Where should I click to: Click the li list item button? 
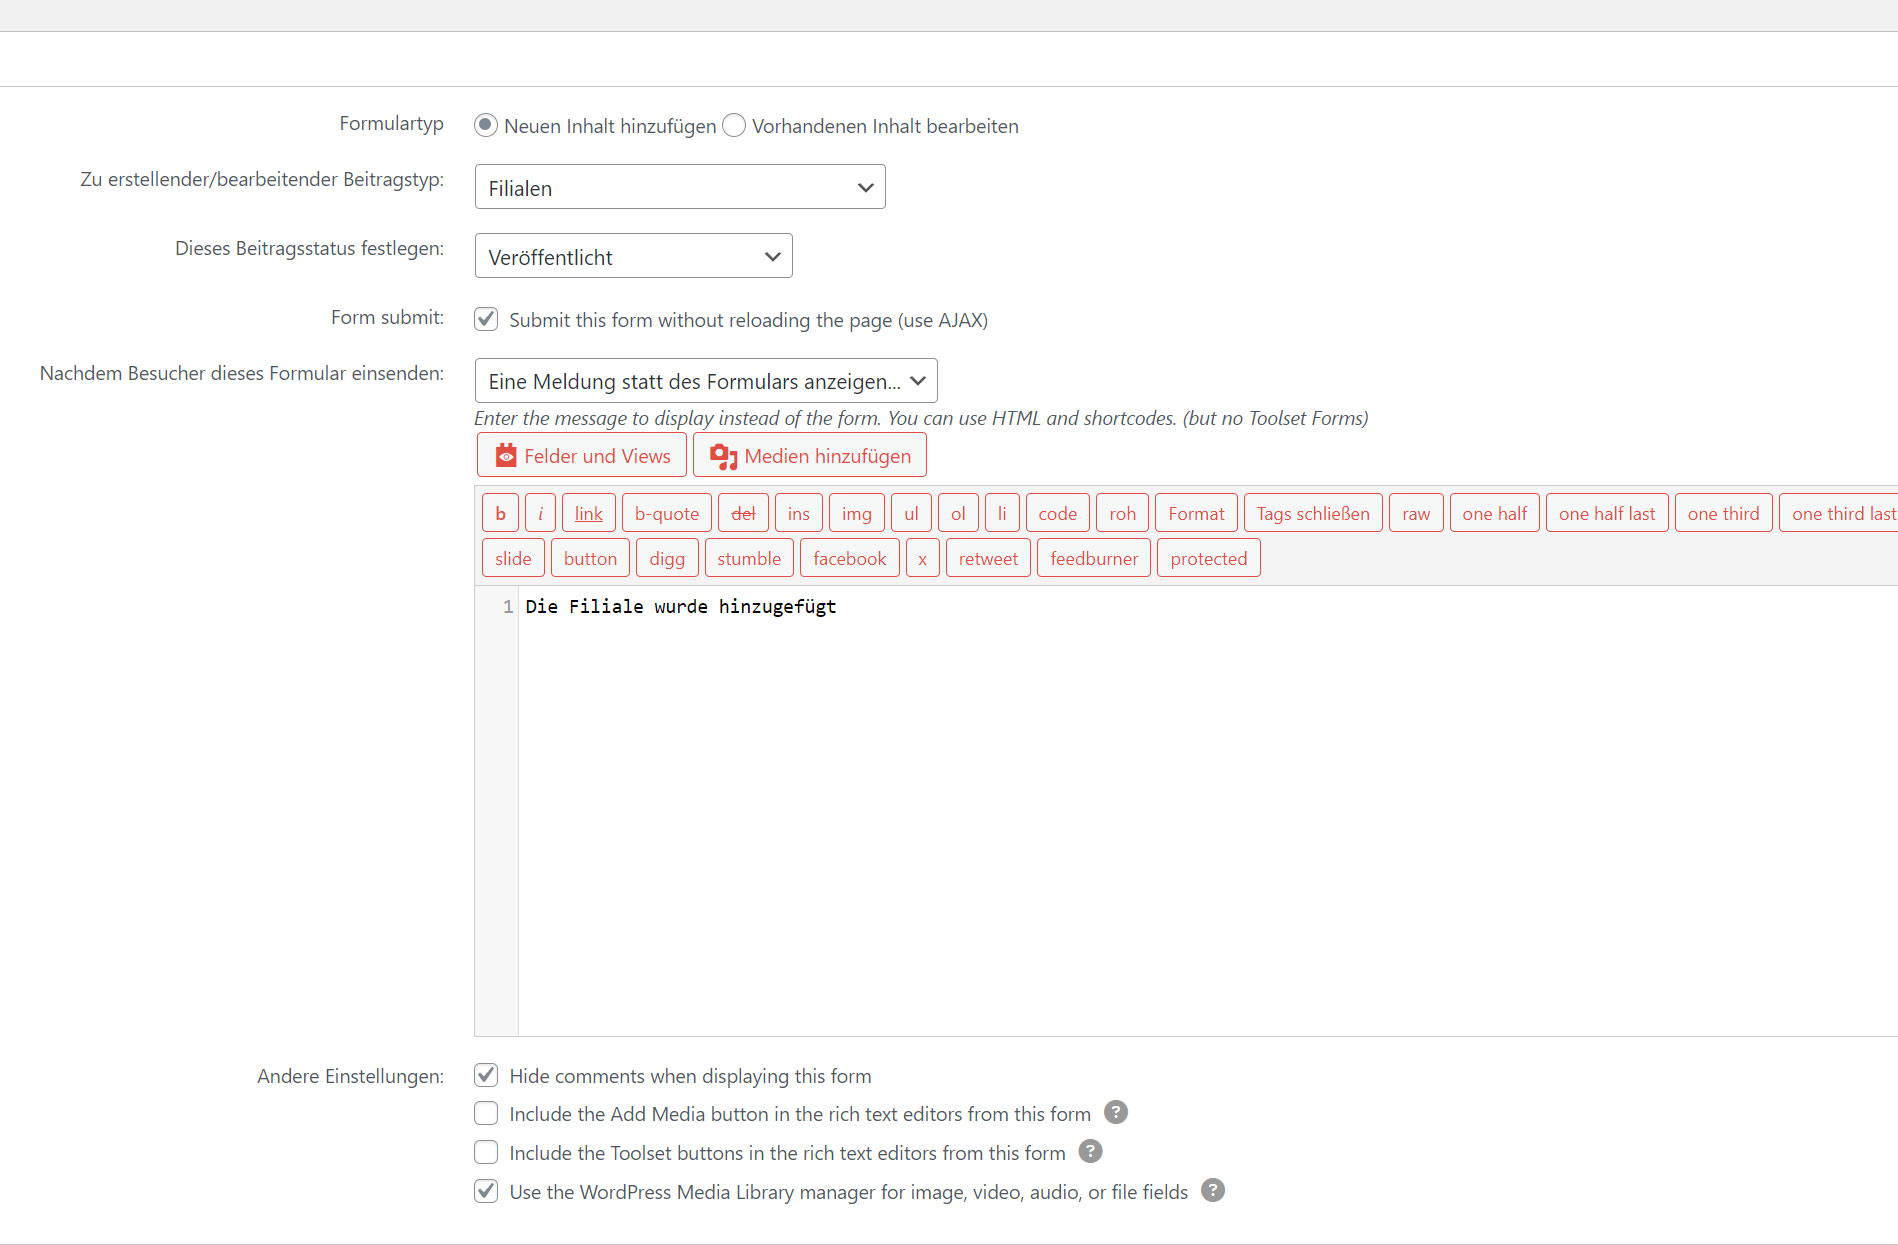1002,513
